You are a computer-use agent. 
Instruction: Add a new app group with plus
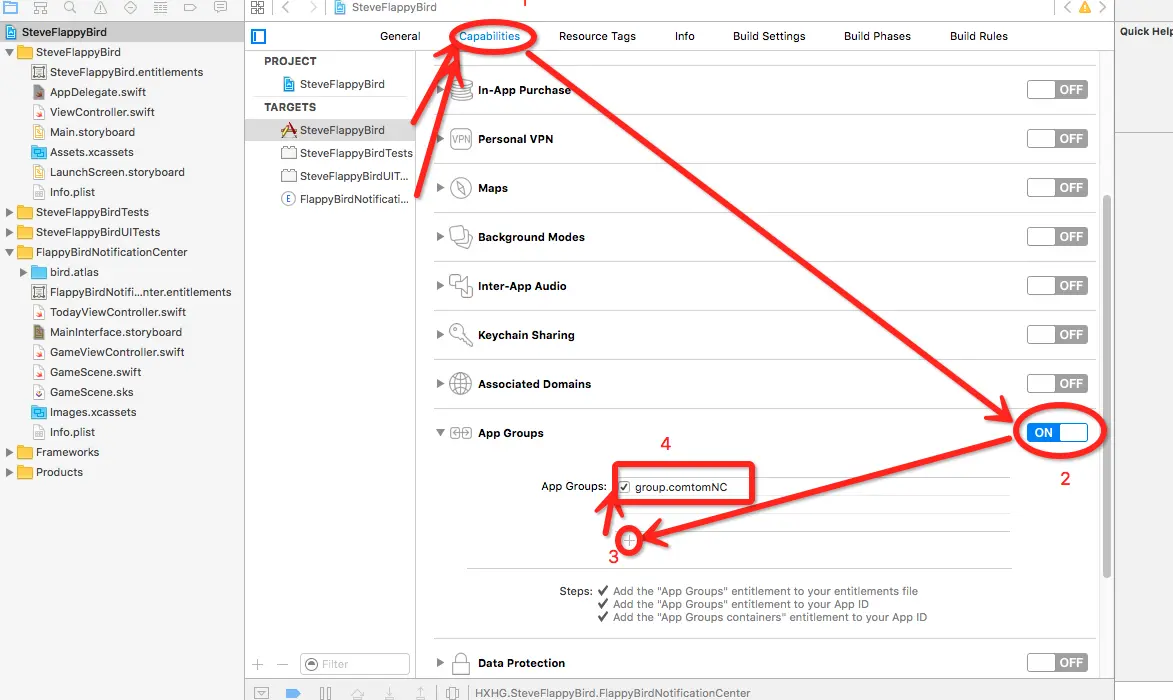pyautogui.click(x=629, y=540)
